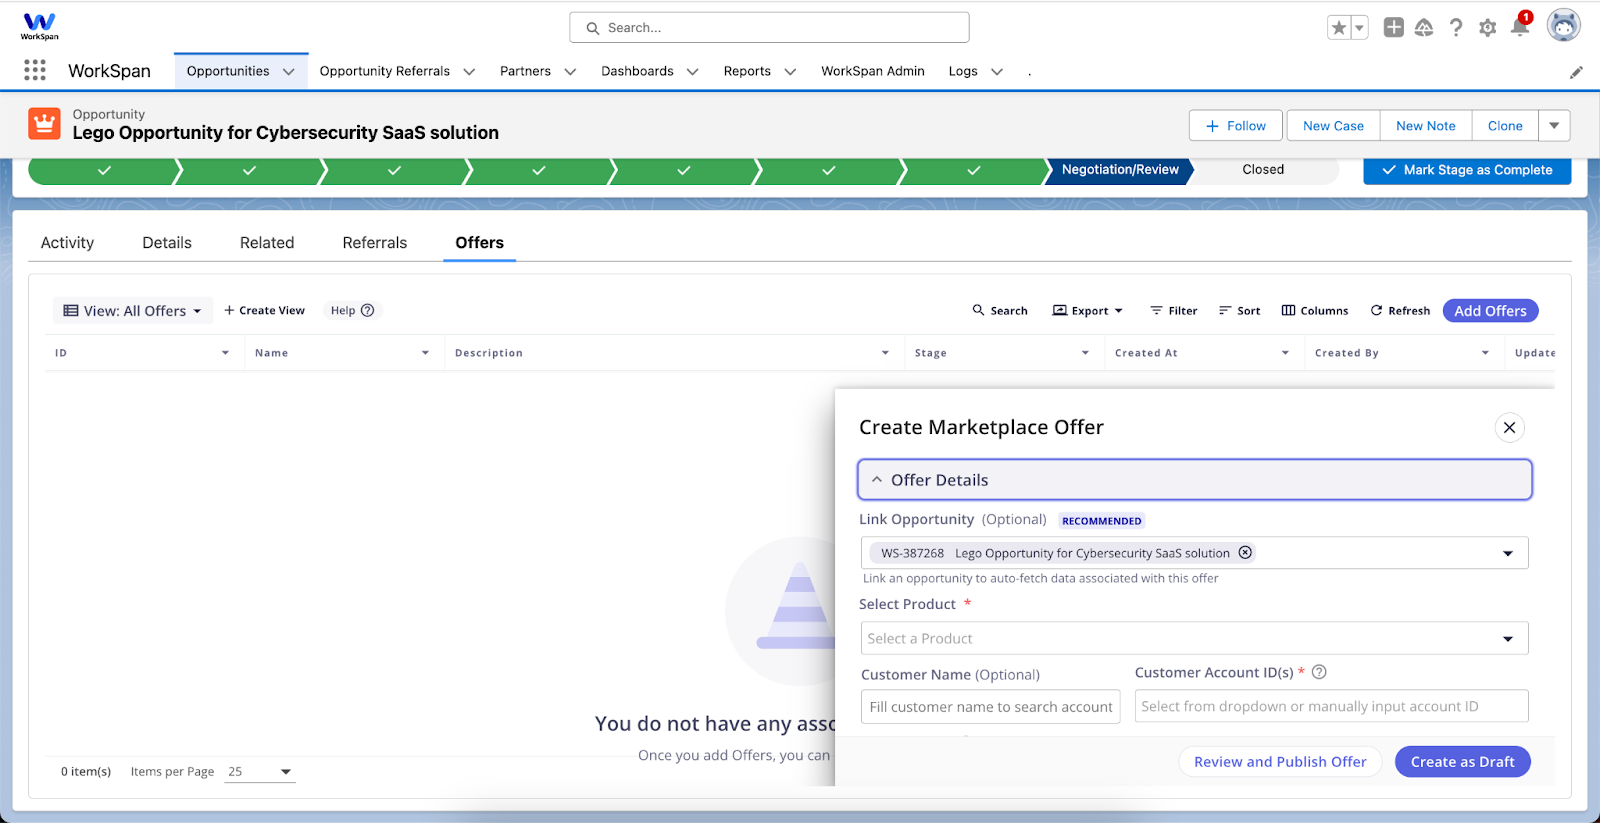Click the Customer Account ID(s) field
The height and width of the screenshot is (823, 1600).
1332,706
